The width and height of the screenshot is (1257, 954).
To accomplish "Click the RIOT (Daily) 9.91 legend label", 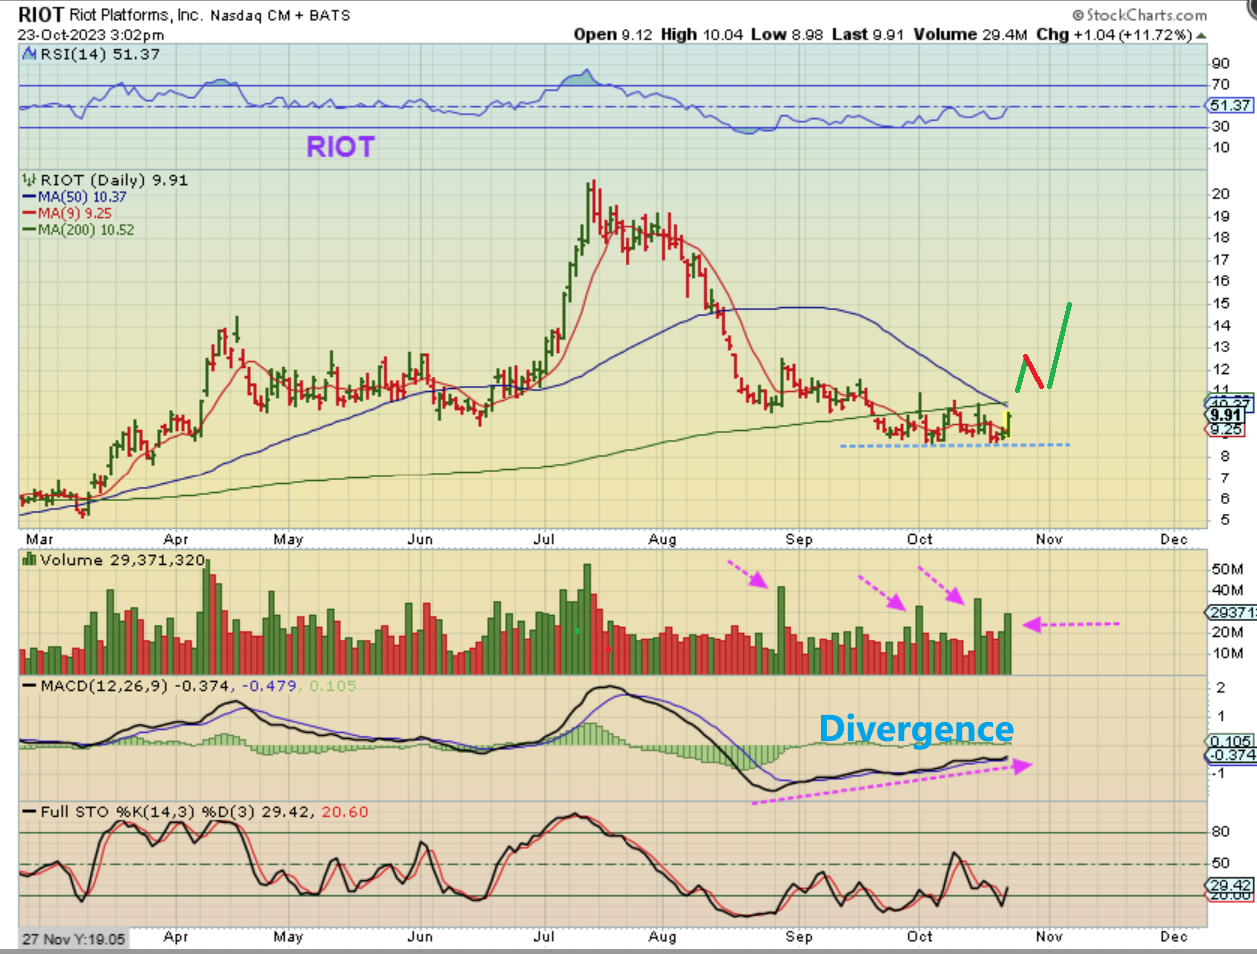I will pos(114,181).
